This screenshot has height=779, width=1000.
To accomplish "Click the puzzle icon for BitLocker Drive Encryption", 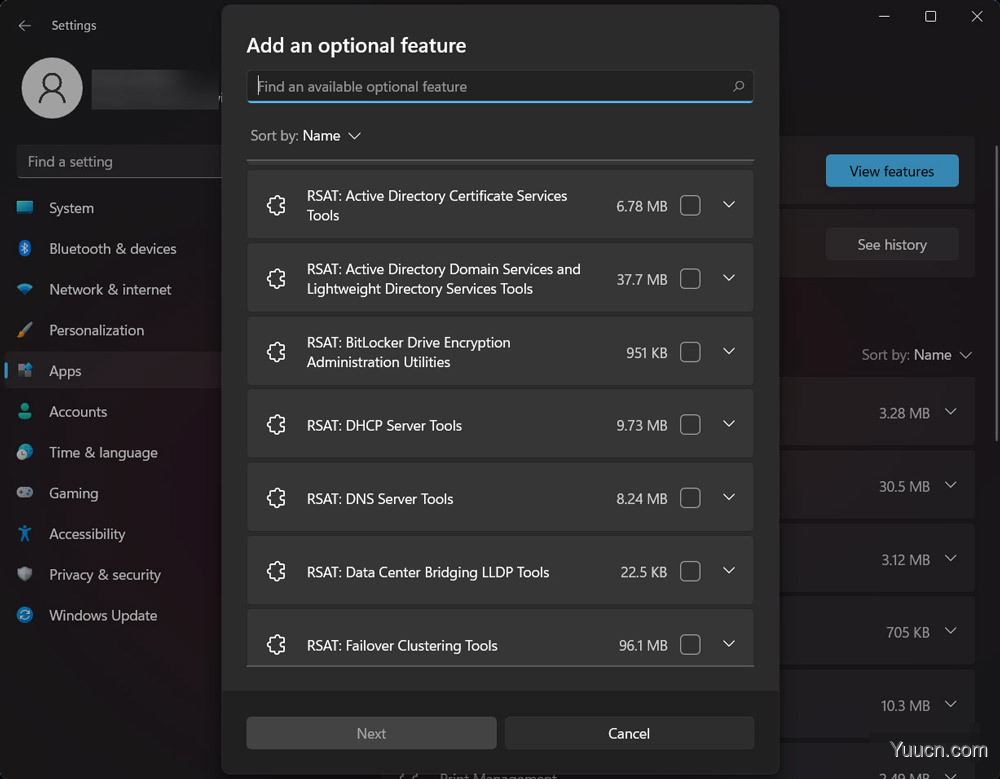I will click(x=276, y=352).
